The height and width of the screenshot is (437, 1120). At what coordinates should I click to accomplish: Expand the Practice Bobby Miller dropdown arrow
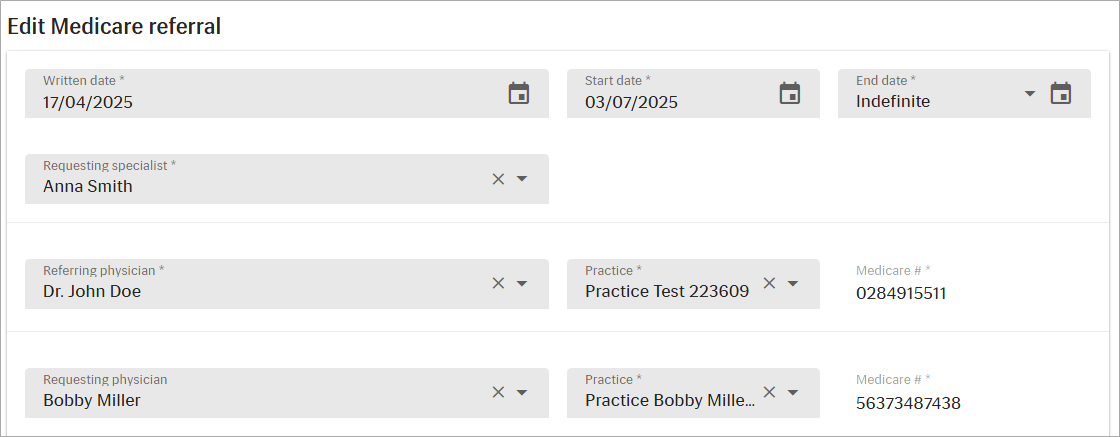point(792,392)
